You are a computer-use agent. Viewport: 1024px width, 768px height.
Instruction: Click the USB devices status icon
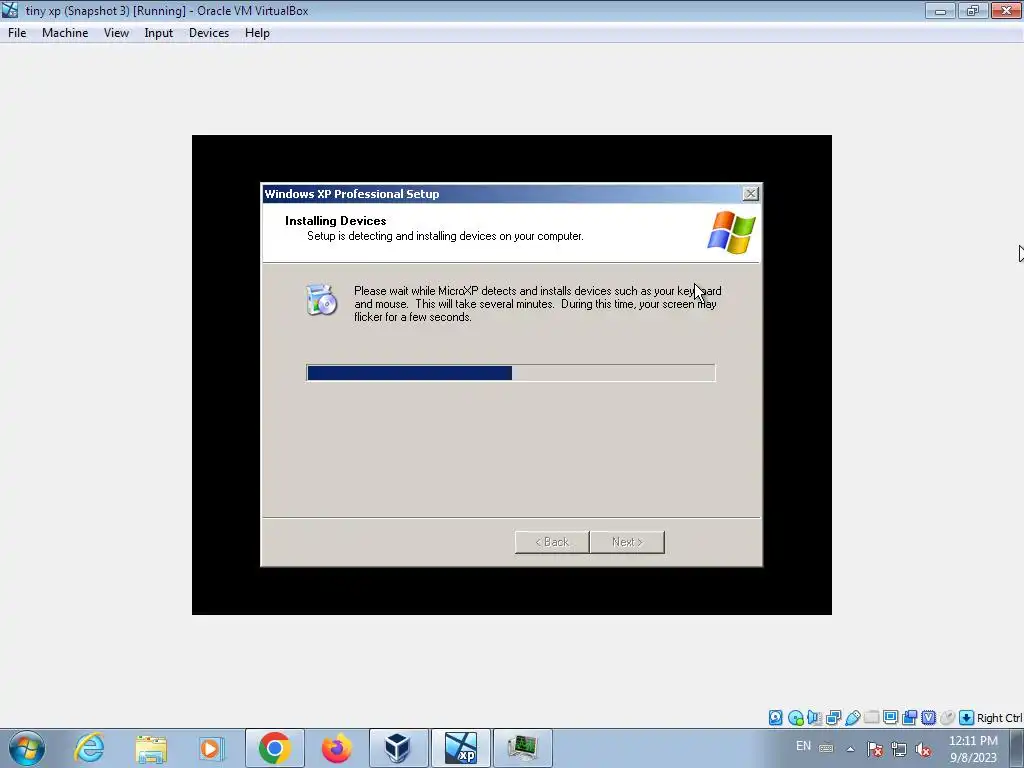tap(852, 718)
